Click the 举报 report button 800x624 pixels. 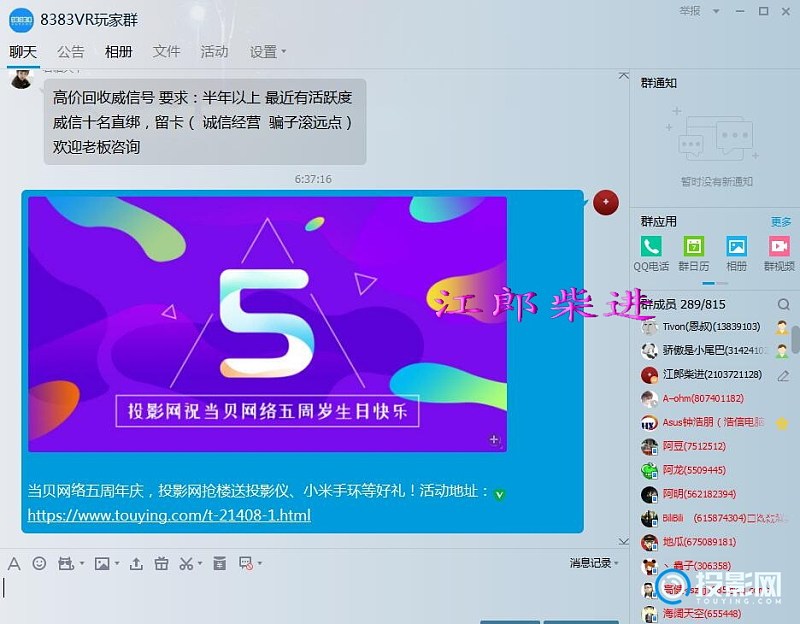coord(690,11)
